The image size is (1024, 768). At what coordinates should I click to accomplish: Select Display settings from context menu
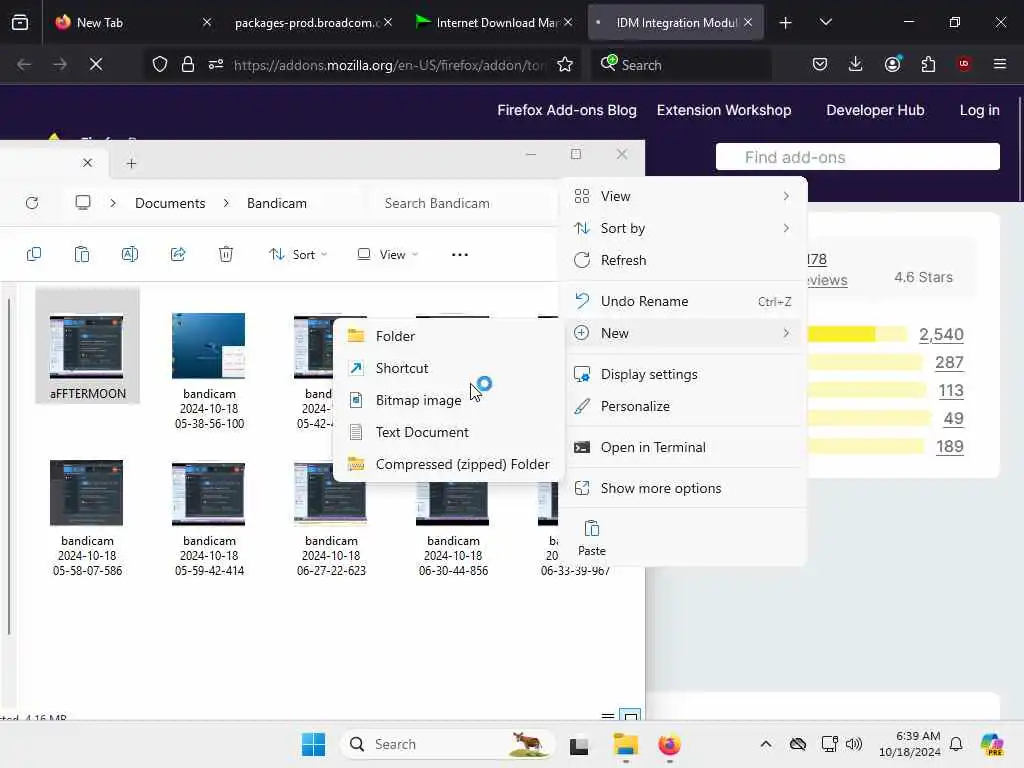[683, 374]
